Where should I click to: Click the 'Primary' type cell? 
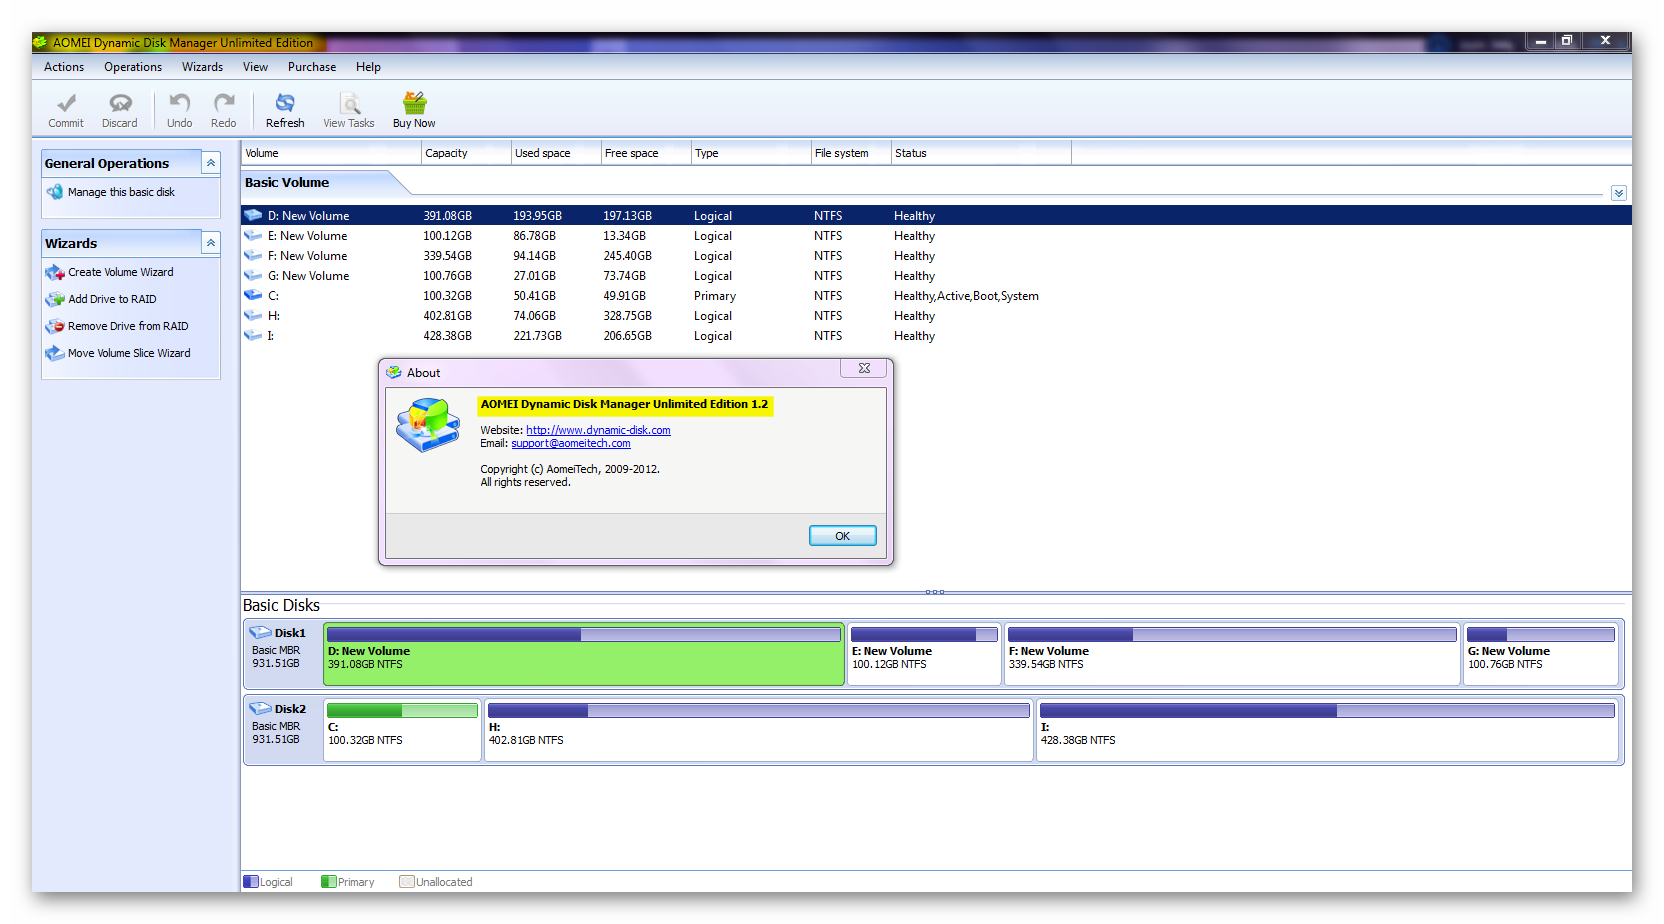pyautogui.click(x=715, y=296)
